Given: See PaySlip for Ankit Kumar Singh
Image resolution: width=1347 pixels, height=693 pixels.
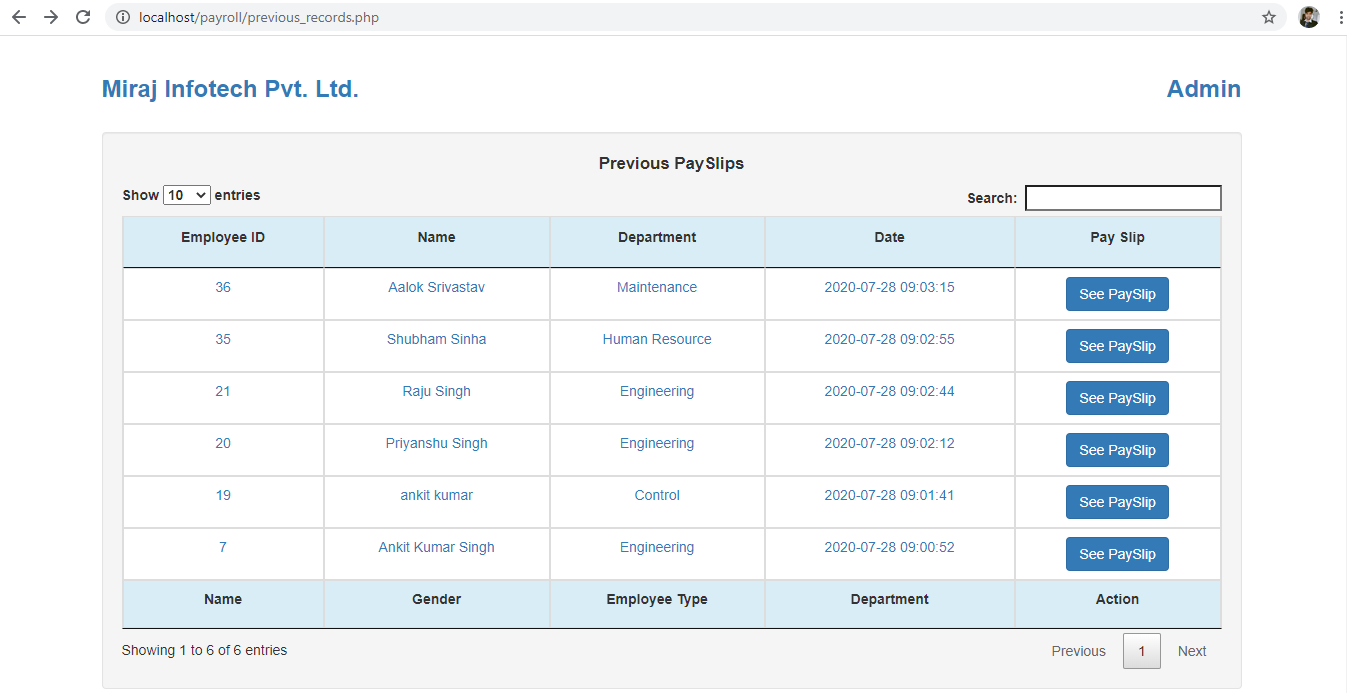Looking at the screenshot, I should coord(1117,553).
